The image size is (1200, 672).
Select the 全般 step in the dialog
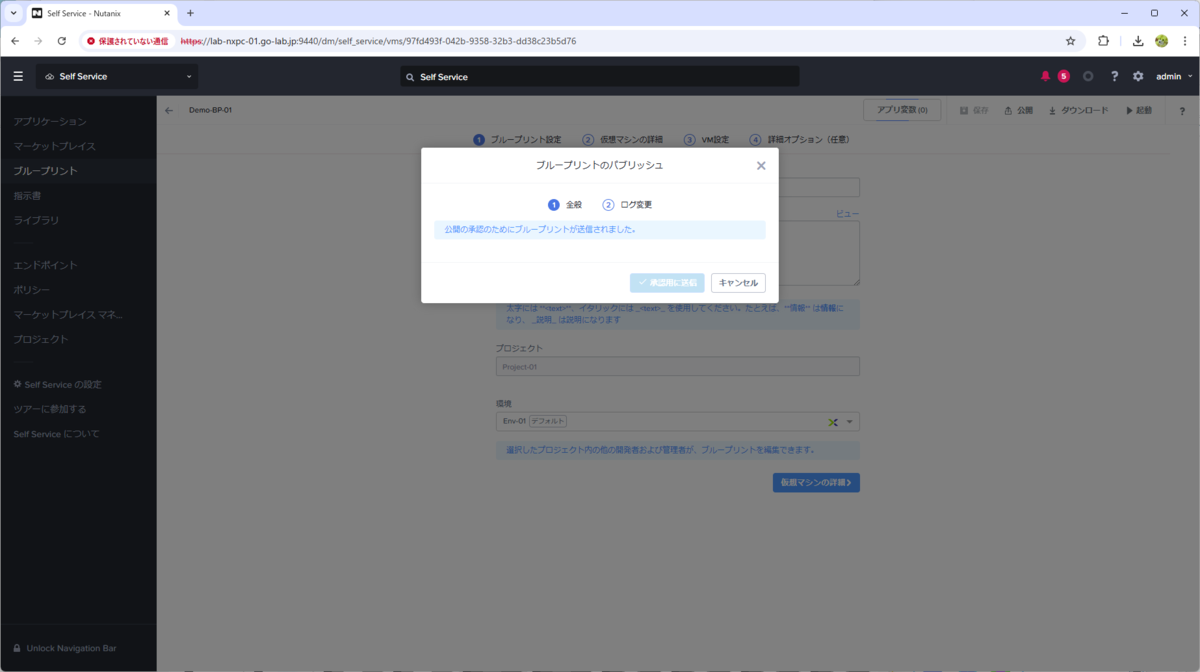(565, 205)
